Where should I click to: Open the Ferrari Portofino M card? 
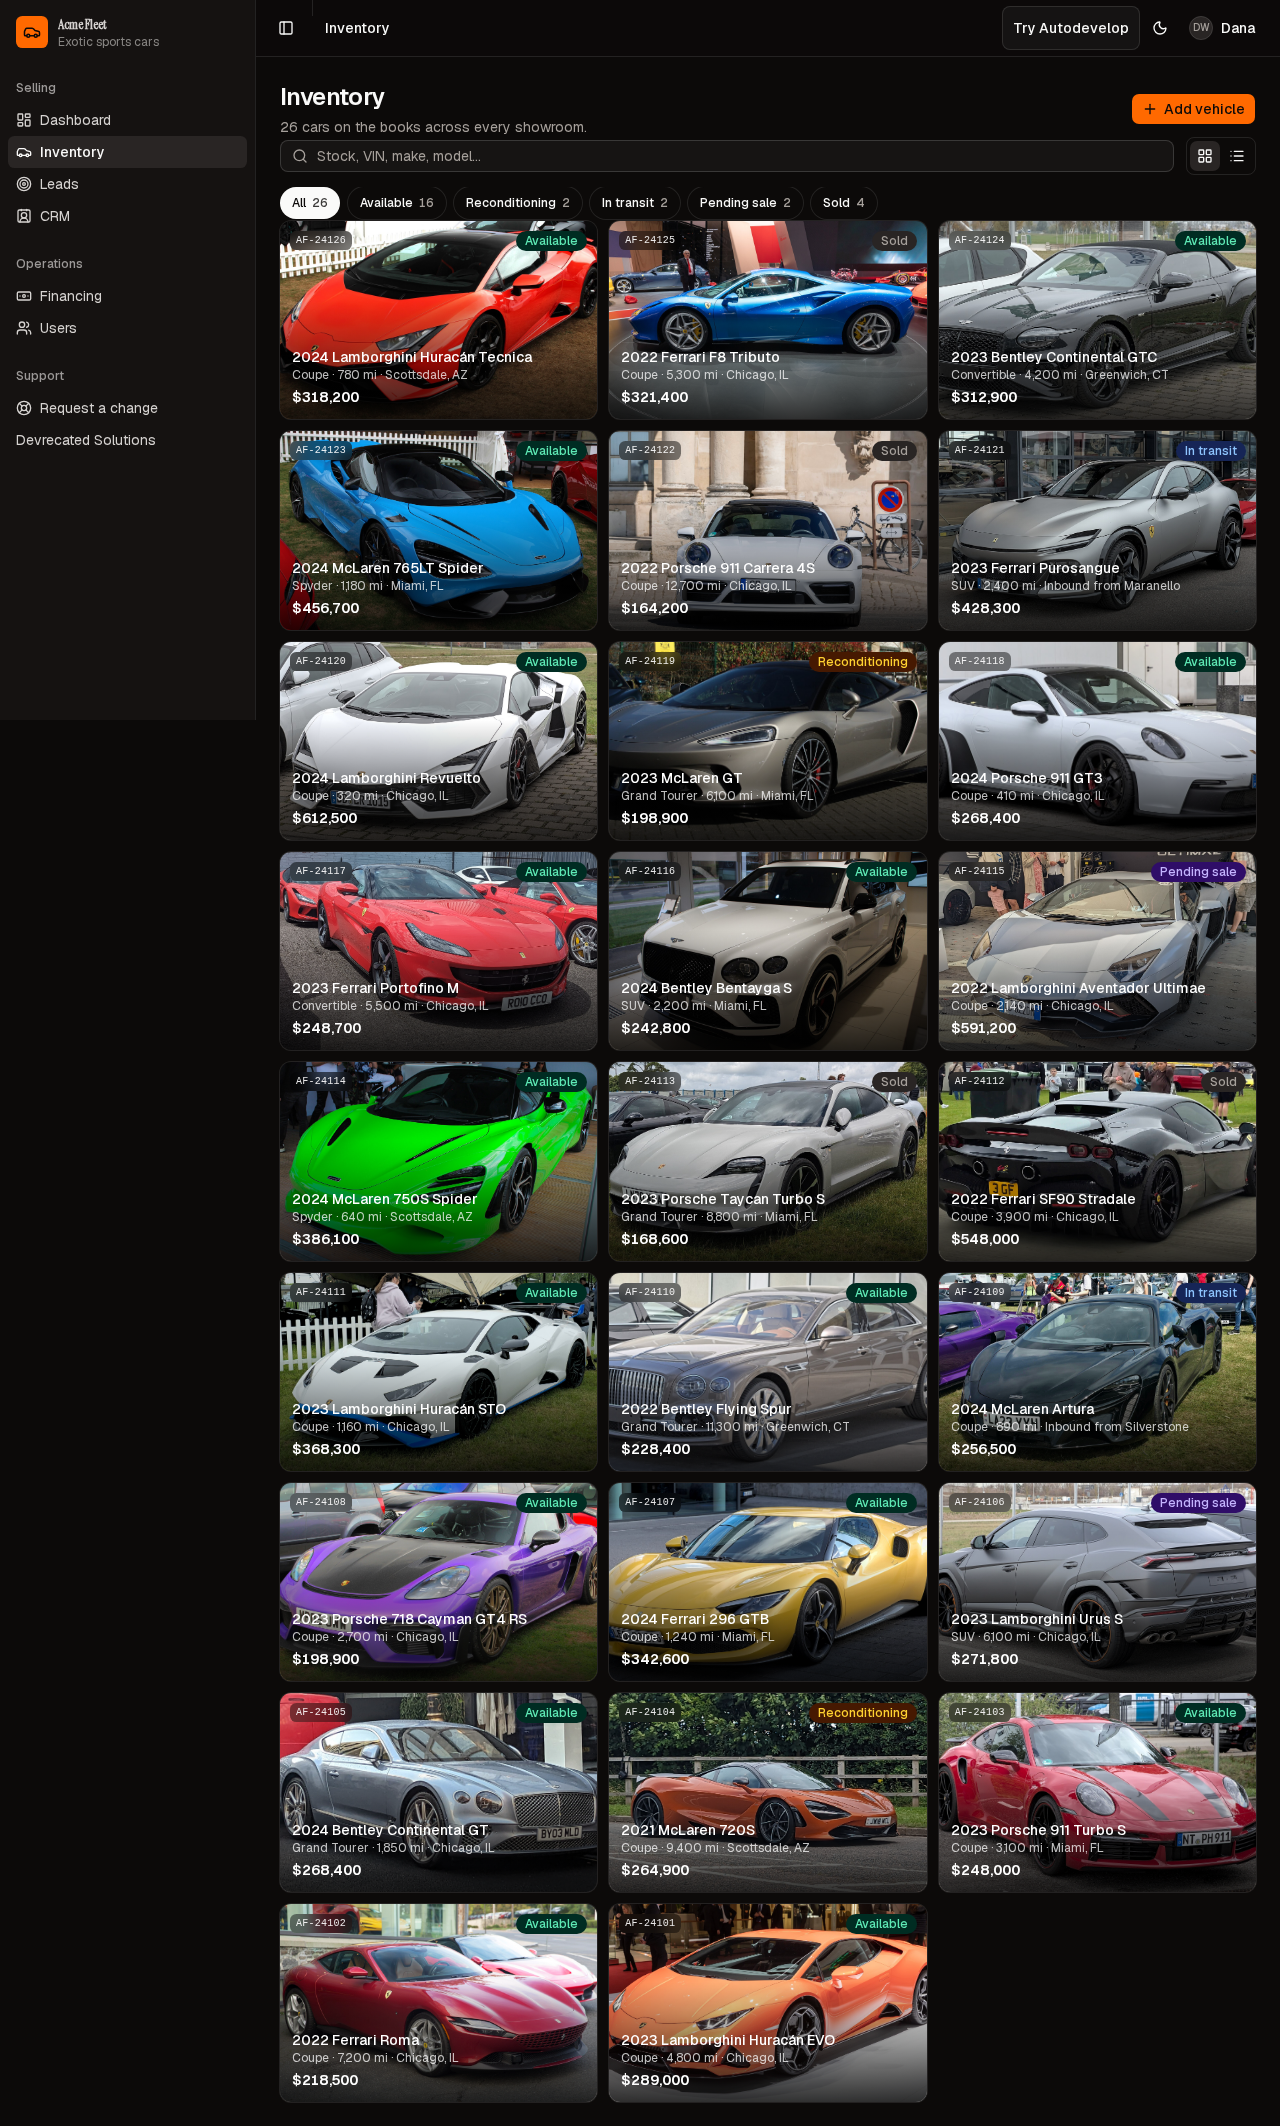pos(438,951)
